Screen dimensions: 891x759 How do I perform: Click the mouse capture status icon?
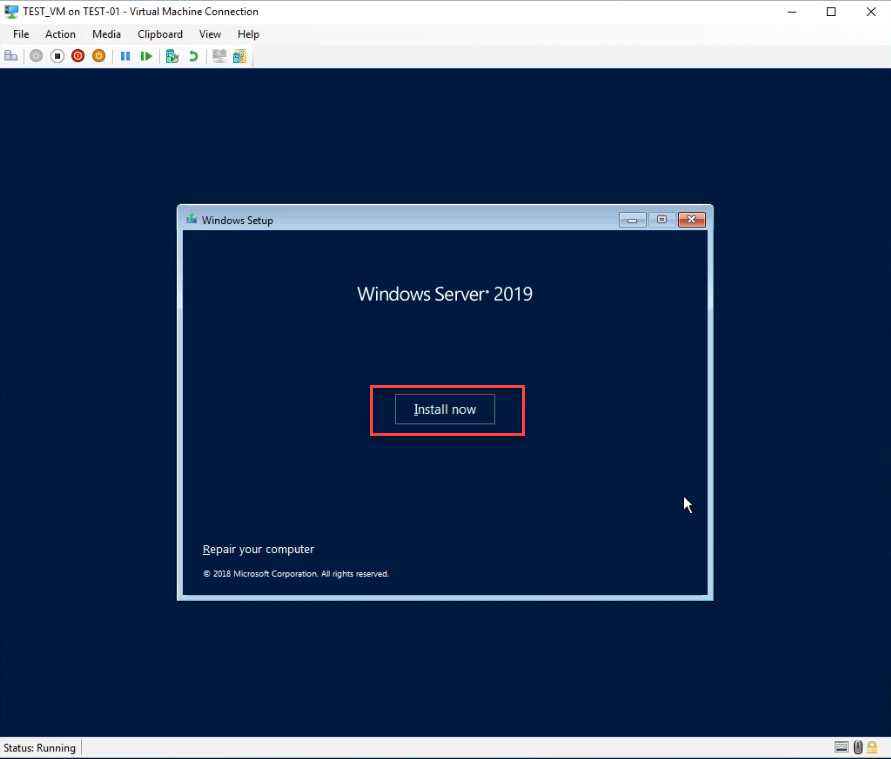click(x=858, y=747)
